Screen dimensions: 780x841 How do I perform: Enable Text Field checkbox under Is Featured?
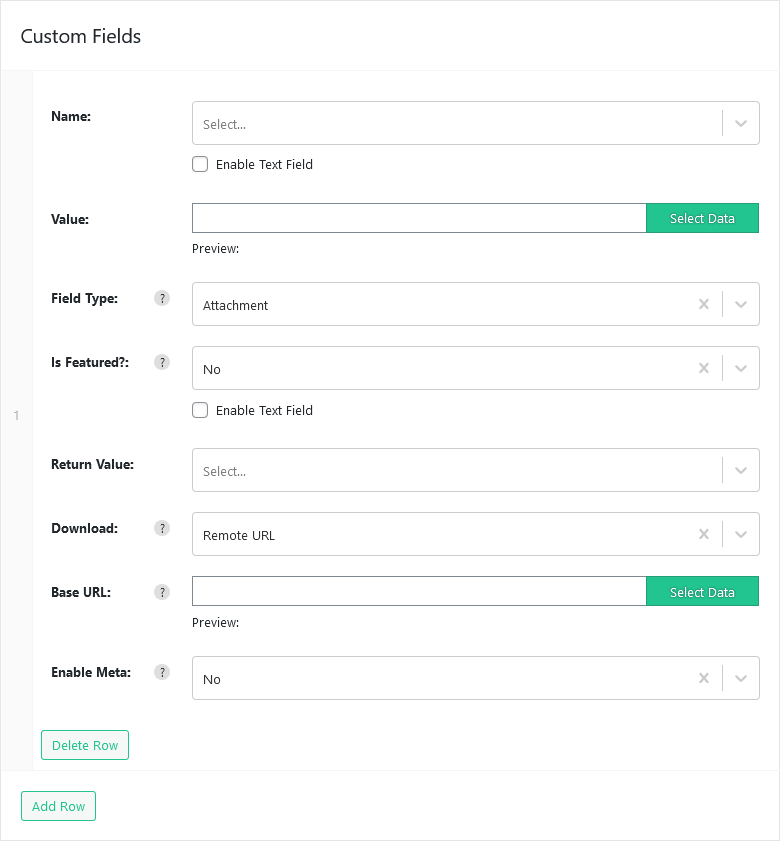200,410
